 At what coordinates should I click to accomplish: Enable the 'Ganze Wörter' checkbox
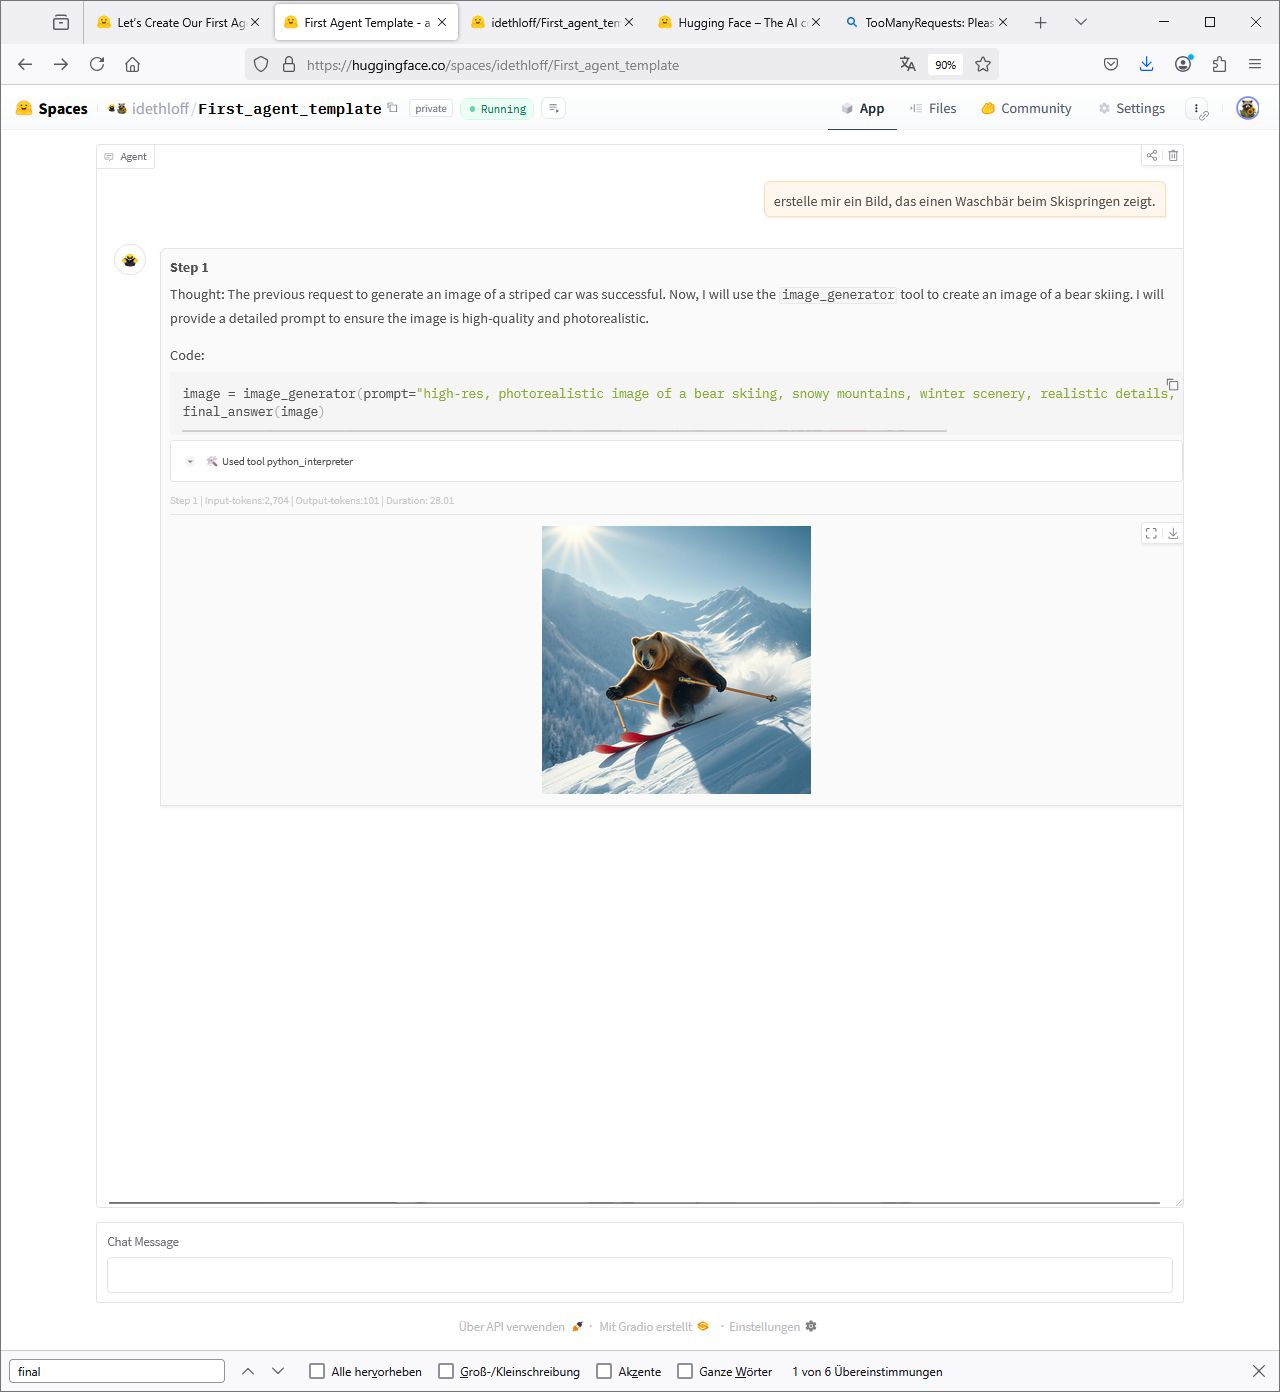coord(685,1371)
